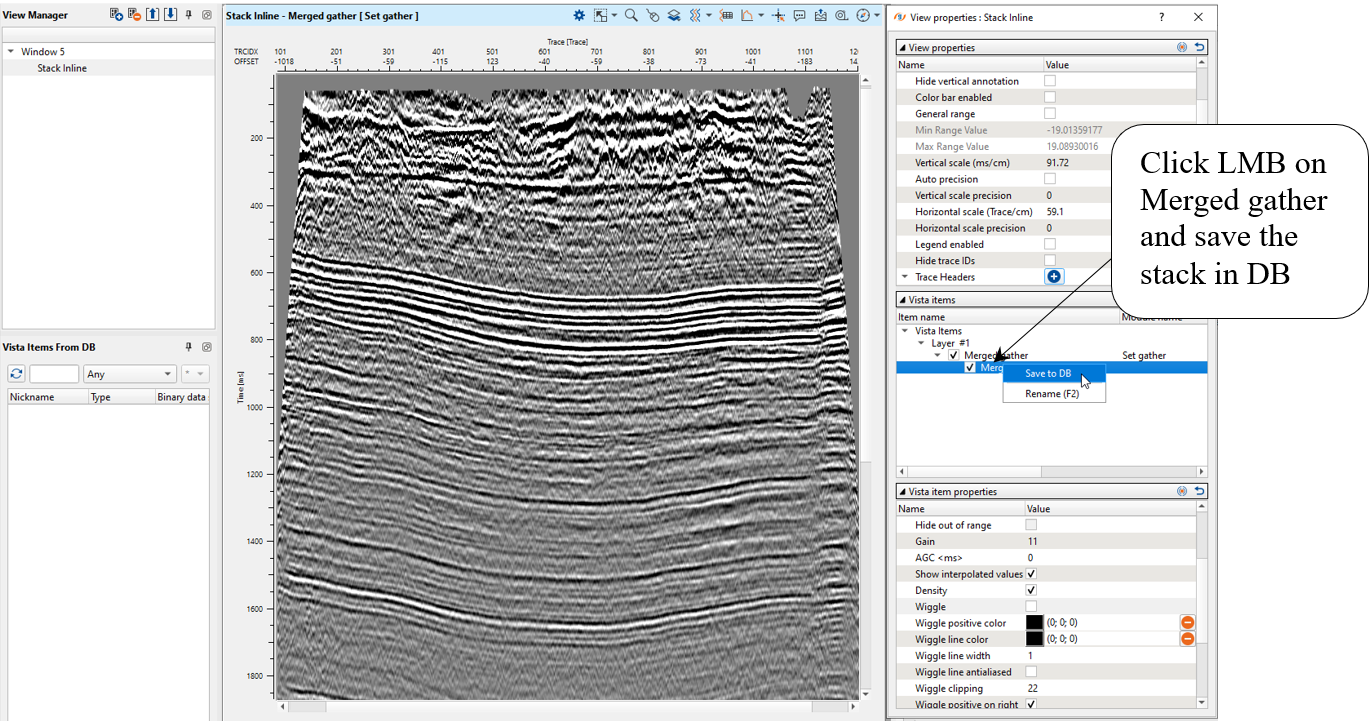Click the Wiggle positive color black swatch
Screen dimensions: 1371x721
click(1034, 623)
